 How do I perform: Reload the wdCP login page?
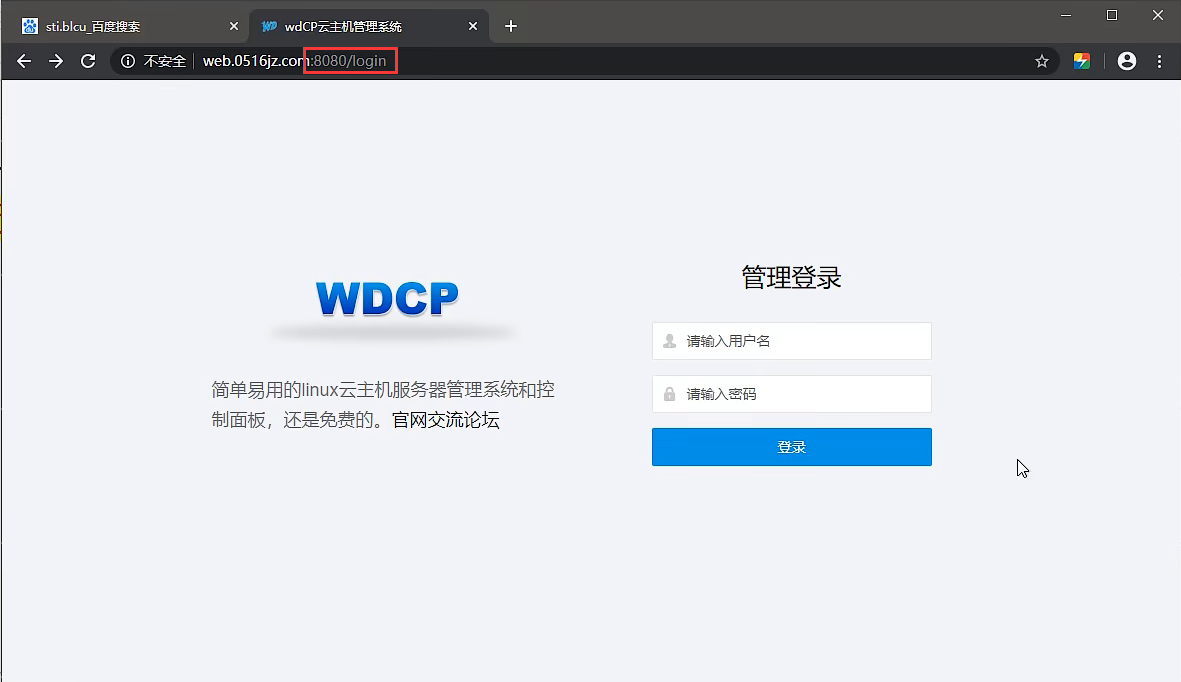point(88,61)
